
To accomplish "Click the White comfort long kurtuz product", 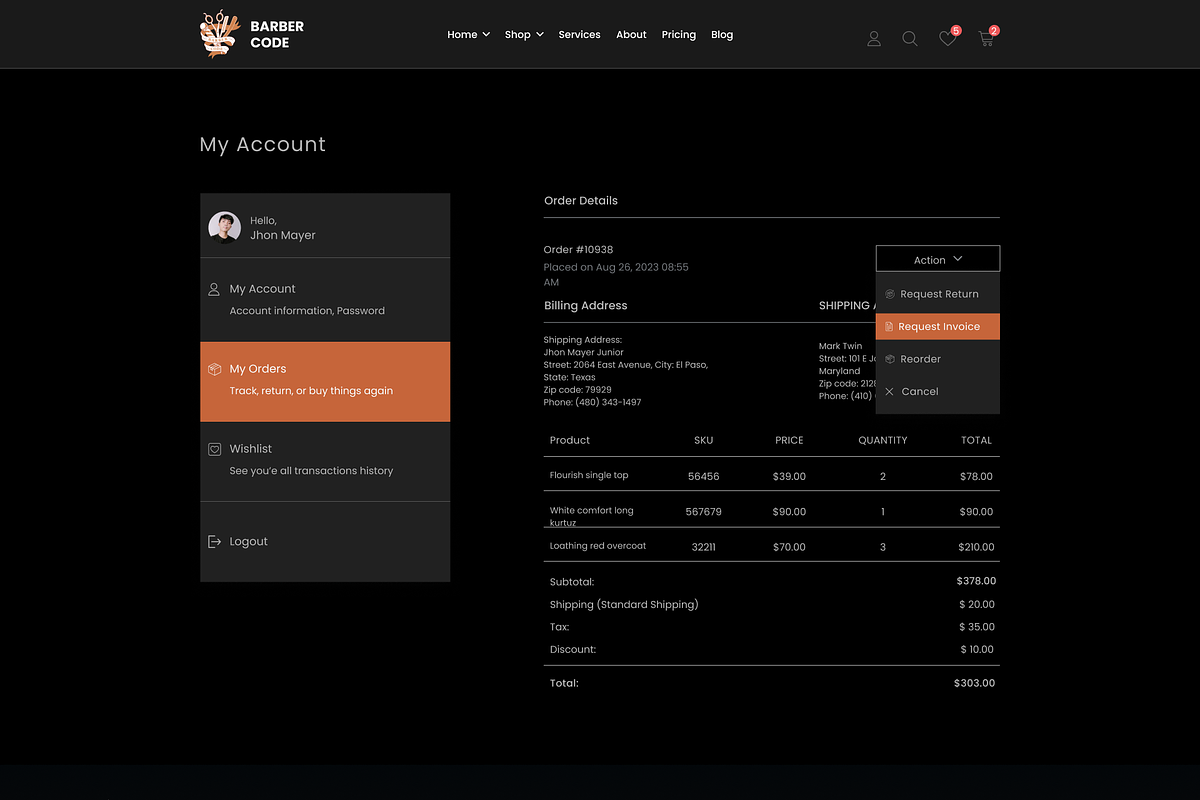I will click(591, 516).
